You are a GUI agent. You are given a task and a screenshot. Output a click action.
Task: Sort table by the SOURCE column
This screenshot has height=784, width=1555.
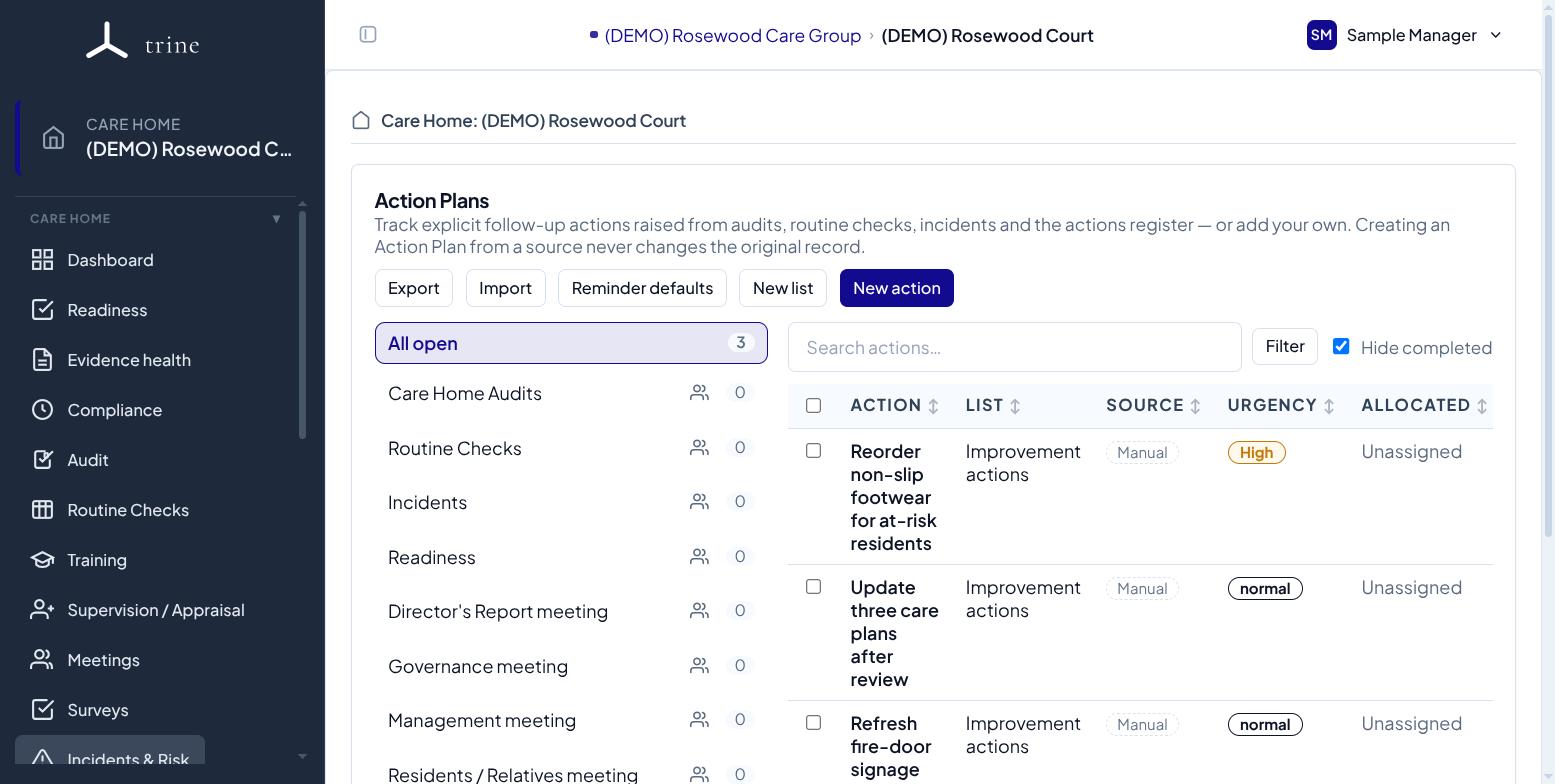(x=1154, y=405)
